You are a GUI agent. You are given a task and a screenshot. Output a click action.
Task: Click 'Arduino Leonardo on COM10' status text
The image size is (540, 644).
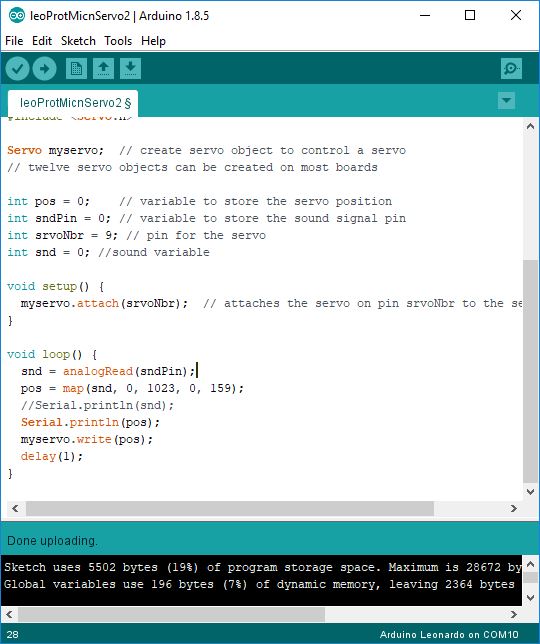[x=449, y=635]
